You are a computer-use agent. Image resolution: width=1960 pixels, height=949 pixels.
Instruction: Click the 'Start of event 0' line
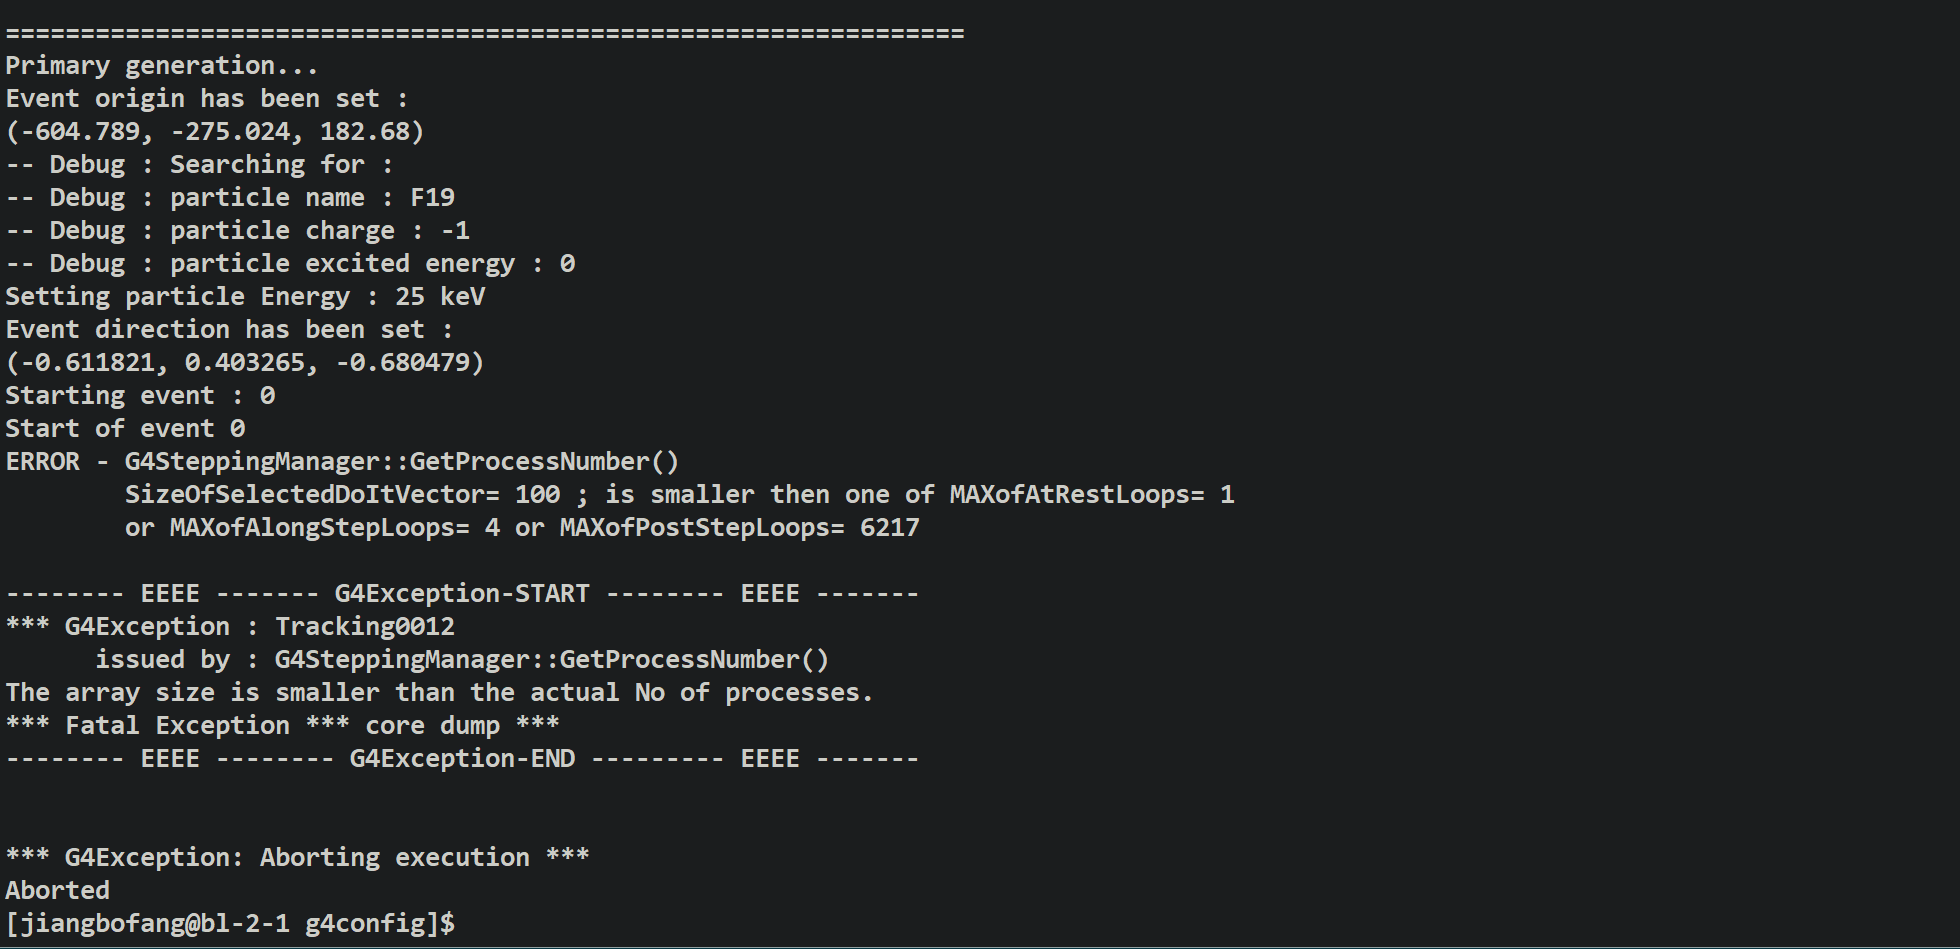click(125, 428)
